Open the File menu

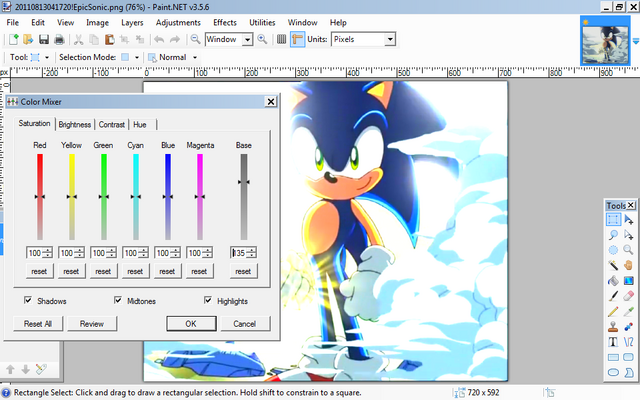pos(12,22)
